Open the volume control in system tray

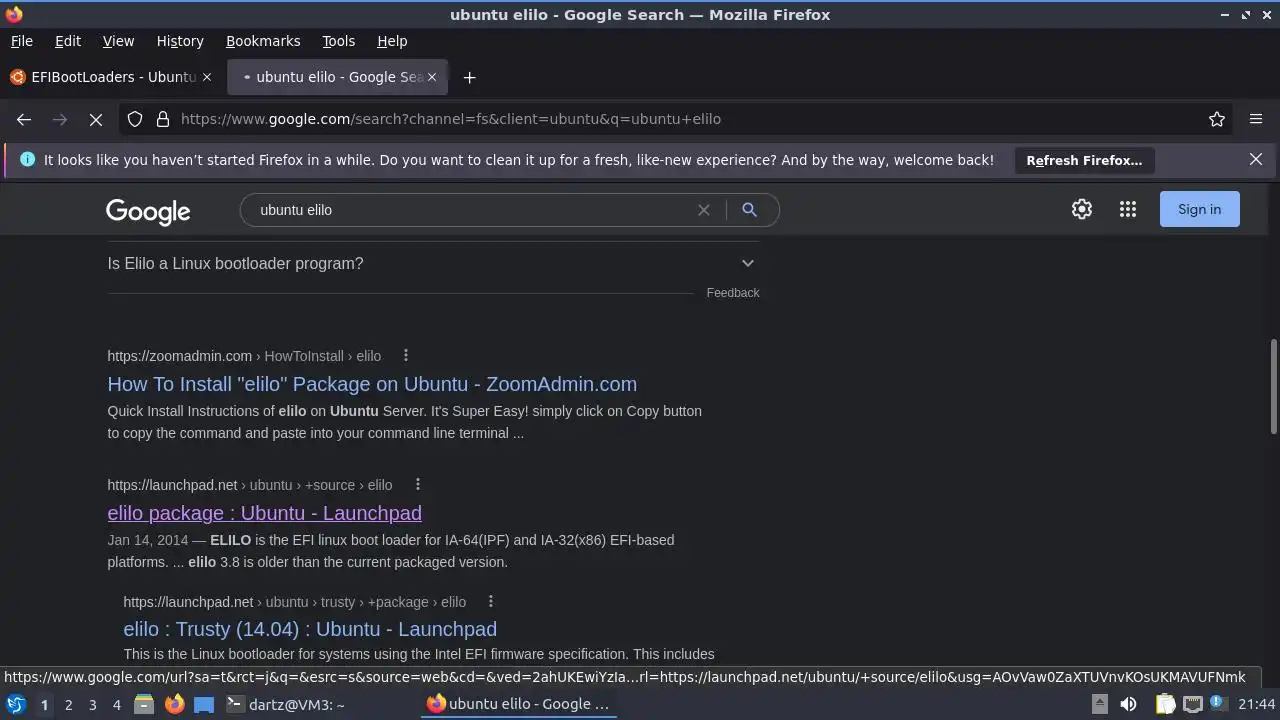tap(1128, 704)
